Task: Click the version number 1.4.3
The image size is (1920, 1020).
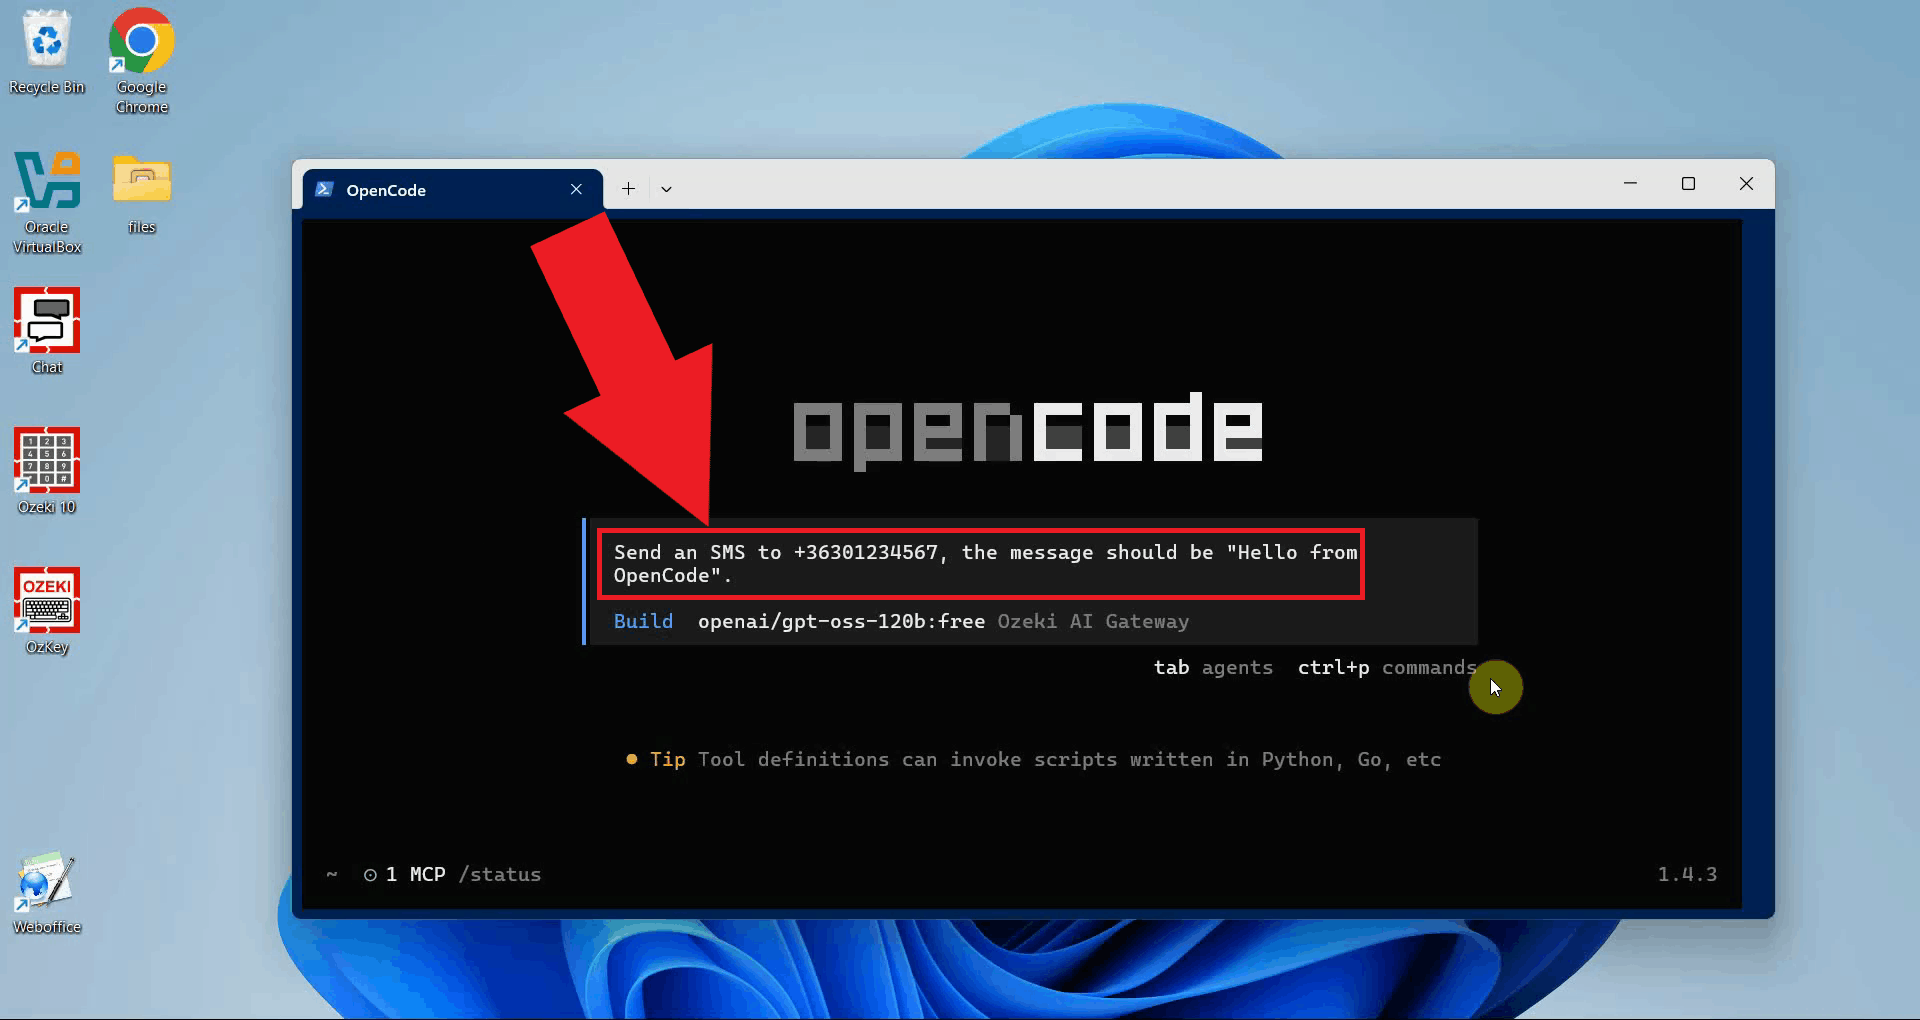Action: pos(1687,874)
